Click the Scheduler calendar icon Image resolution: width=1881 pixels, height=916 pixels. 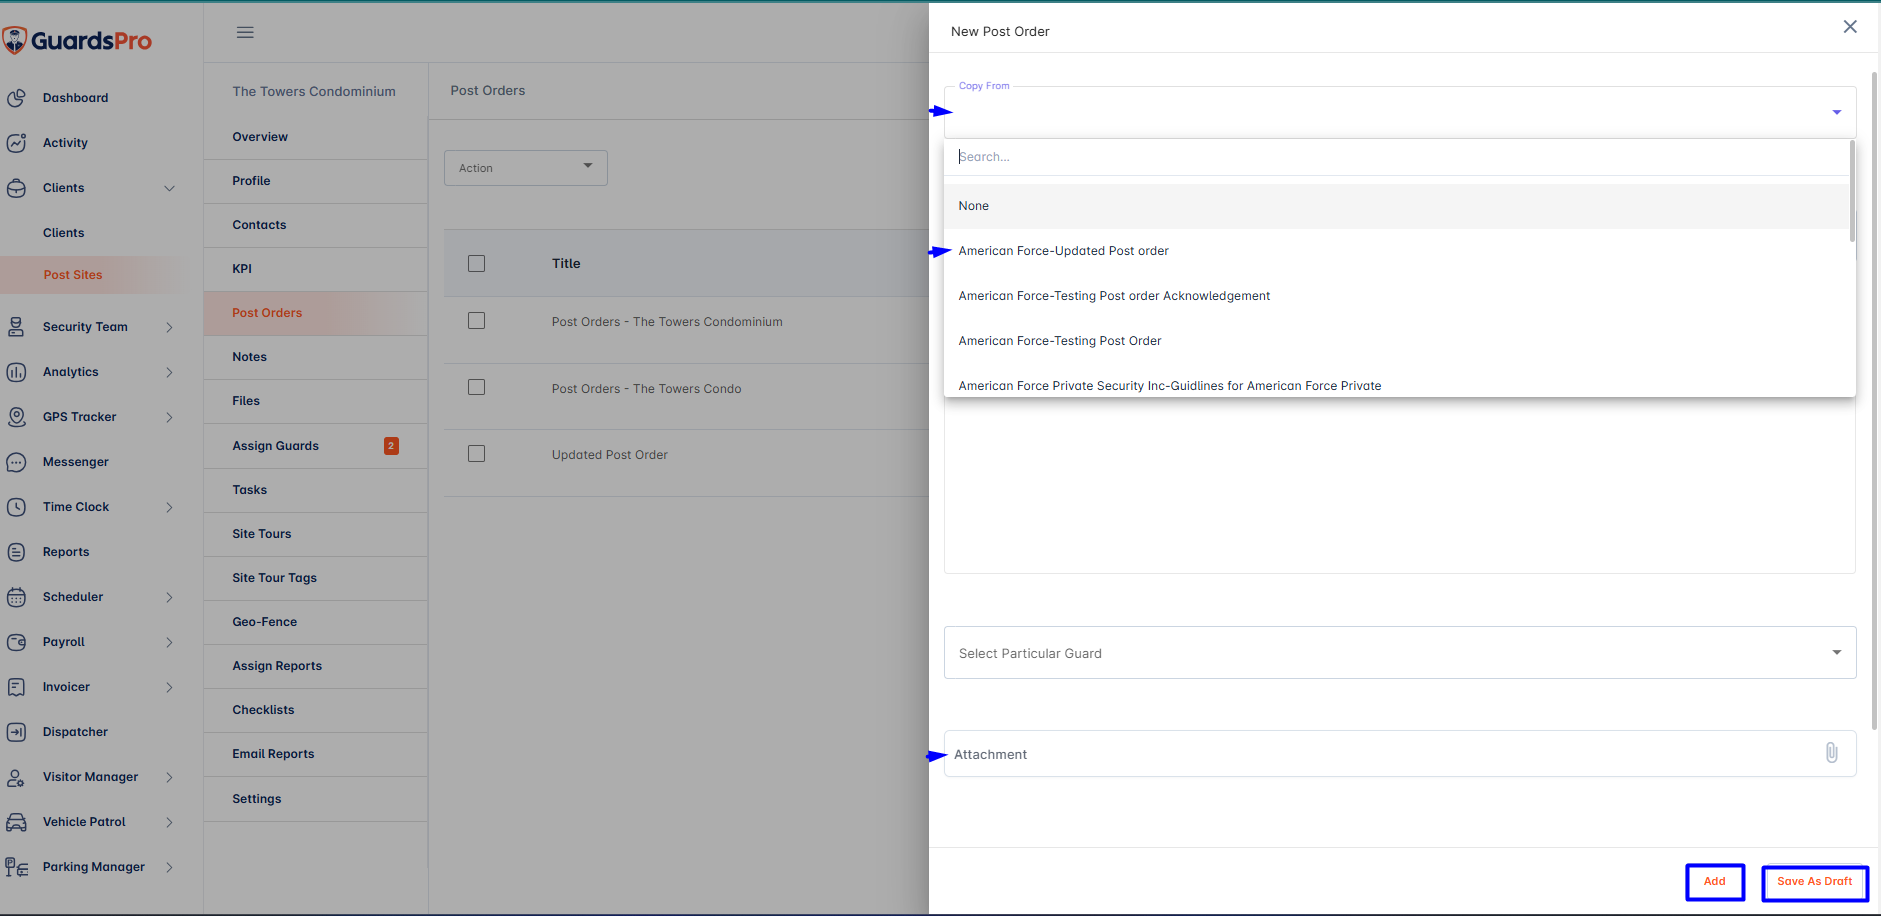coord(16,597)
